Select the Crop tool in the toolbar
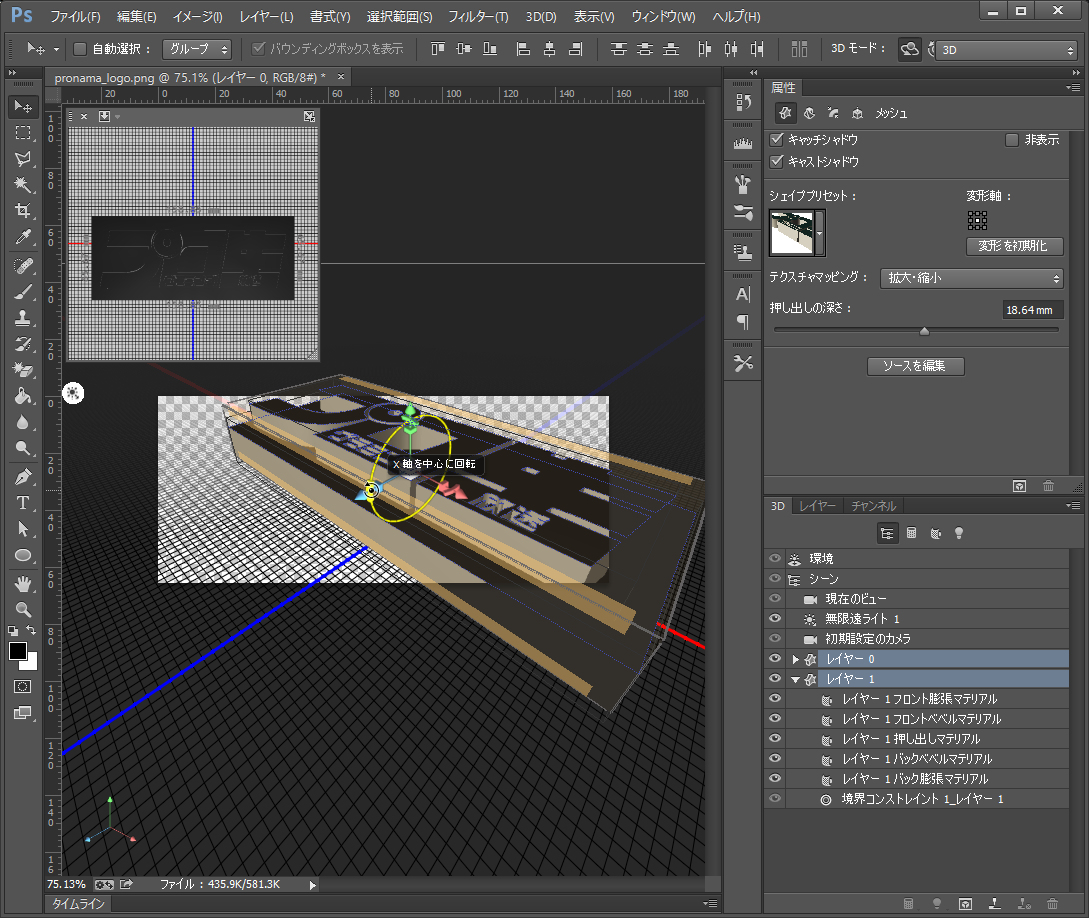Image resolution: width=1089 pixels, height=918 pixels. coord(23,211)
